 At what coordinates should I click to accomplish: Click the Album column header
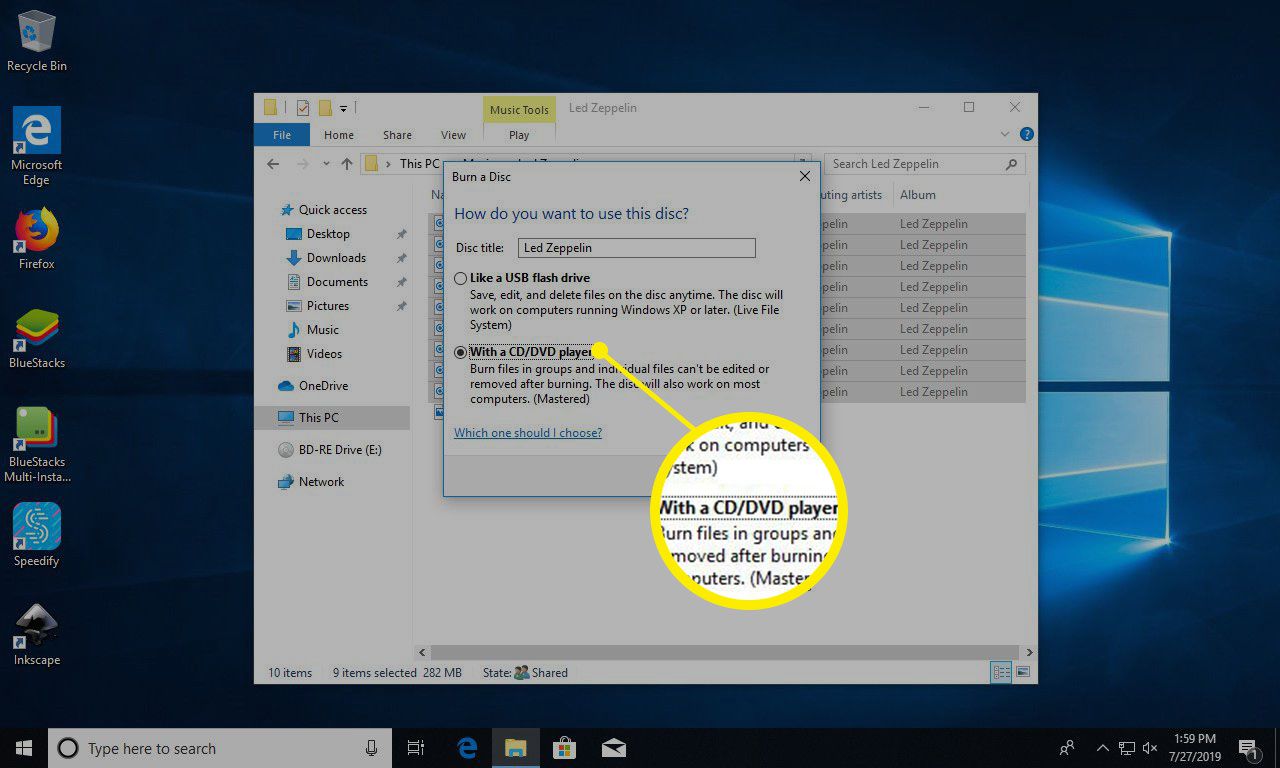pyautogui.click(x=918, y=195)
